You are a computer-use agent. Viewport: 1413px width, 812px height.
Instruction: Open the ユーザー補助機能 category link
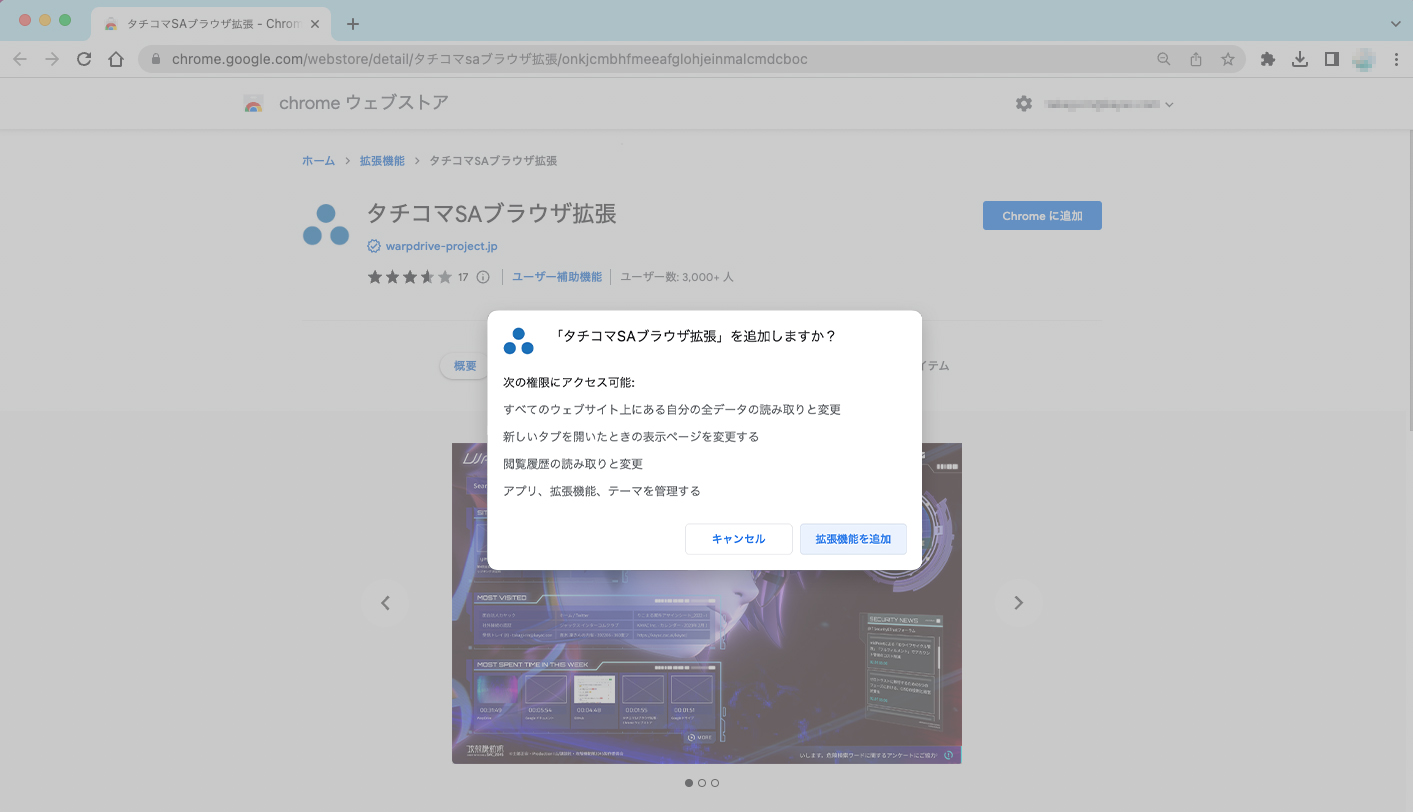tap(557, 277)
